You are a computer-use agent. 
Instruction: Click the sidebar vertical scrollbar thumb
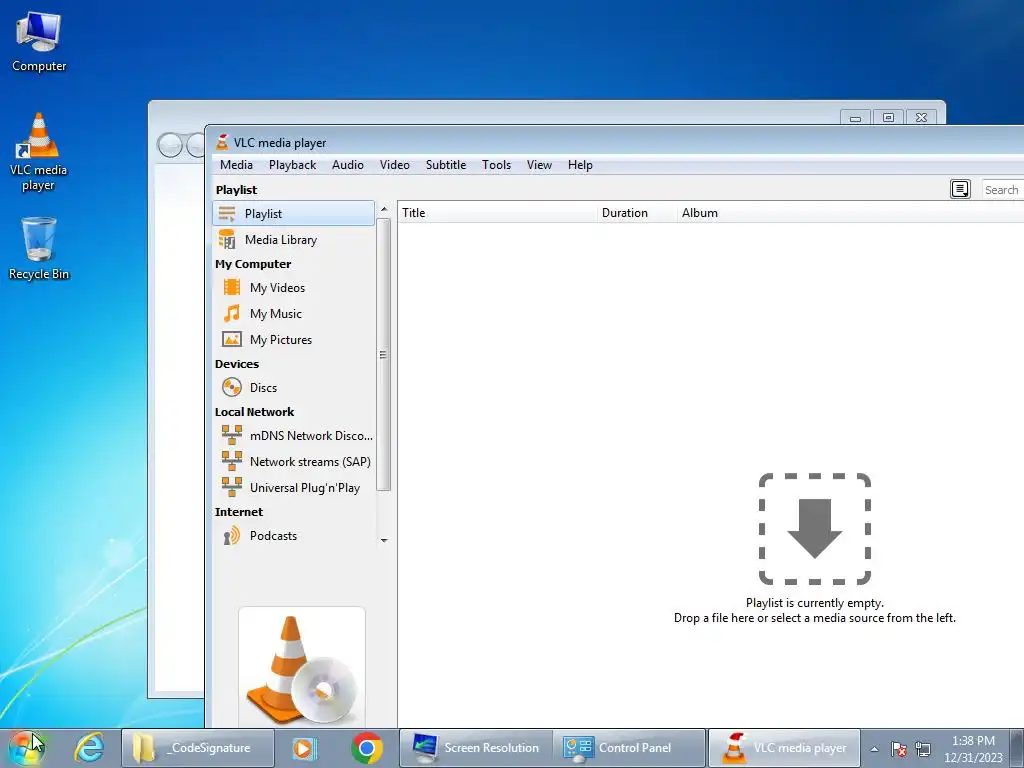click(384, 355)
